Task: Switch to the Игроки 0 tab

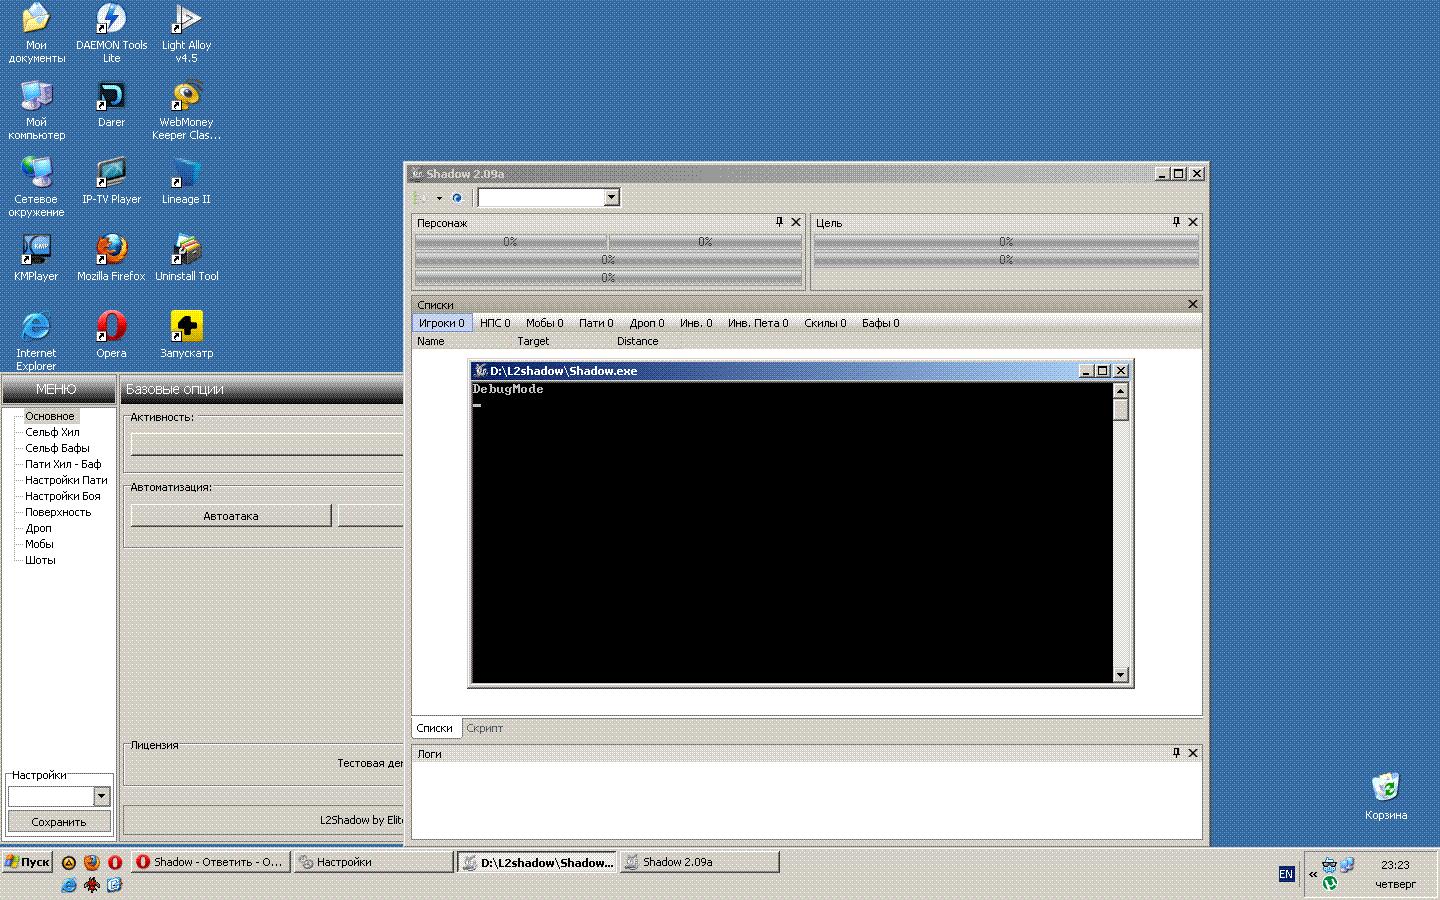Action: 441,323
